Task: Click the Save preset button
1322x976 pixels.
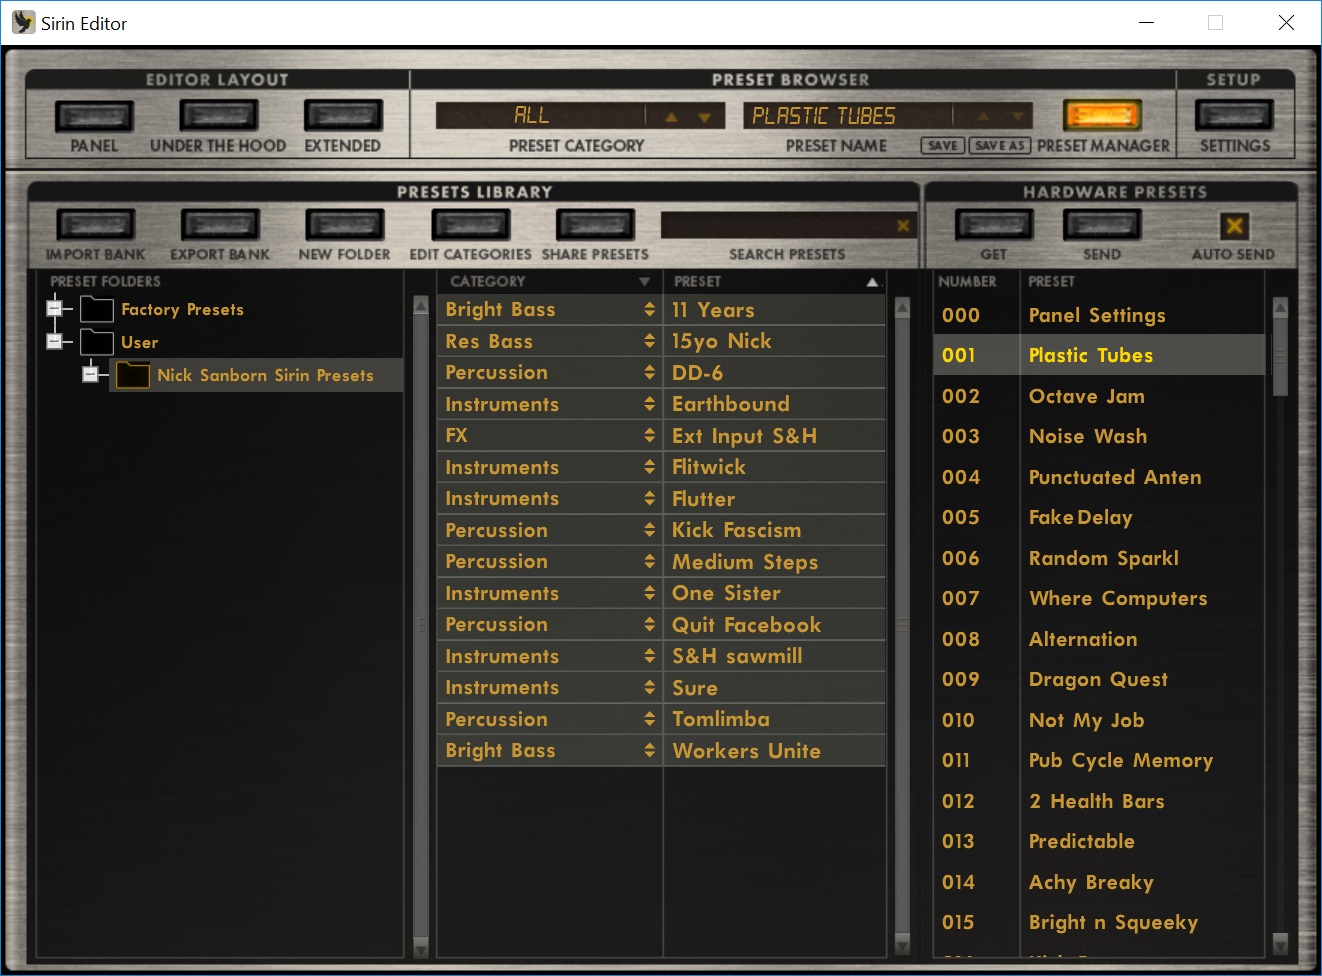Action: [942, 146]
